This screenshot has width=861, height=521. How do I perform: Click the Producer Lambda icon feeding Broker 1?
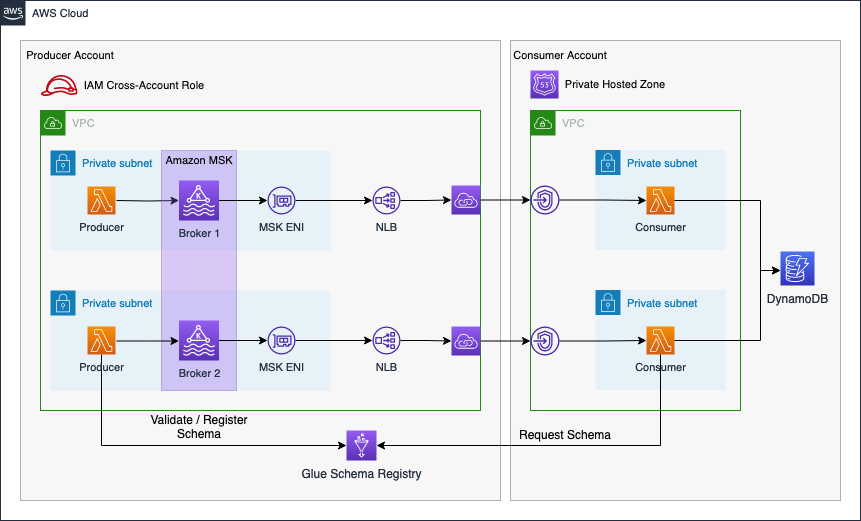coord(102,201)
